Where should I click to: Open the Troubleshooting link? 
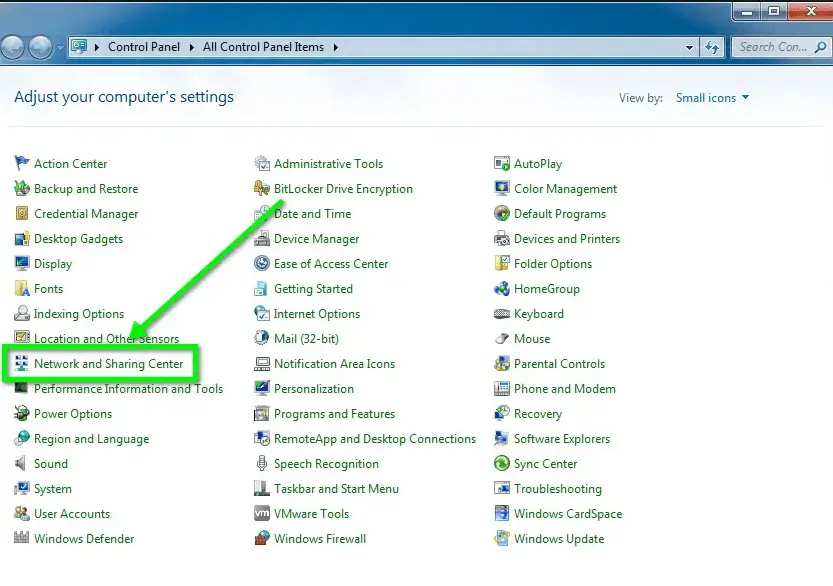click(x=558, y=488)
